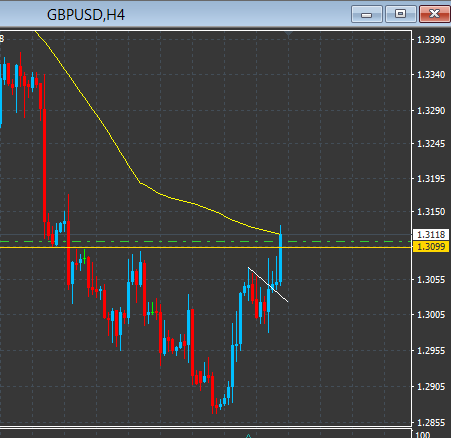Screen dimensions: 451x438
Task: Click the 1.3150 price scale label
Action: tap(431, 212)
